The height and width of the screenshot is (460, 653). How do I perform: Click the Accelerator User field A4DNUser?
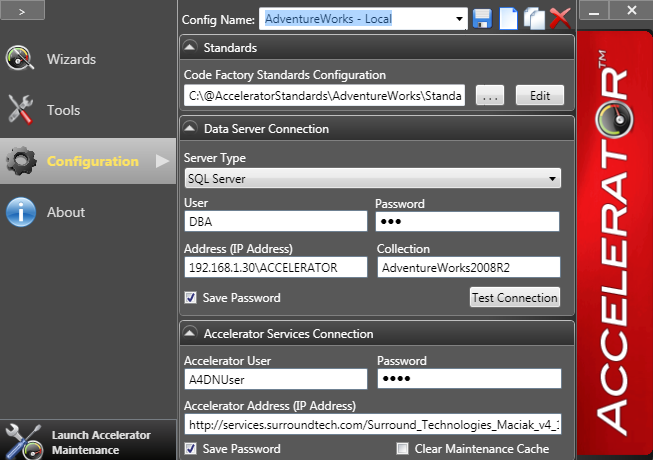click(276, 379)
